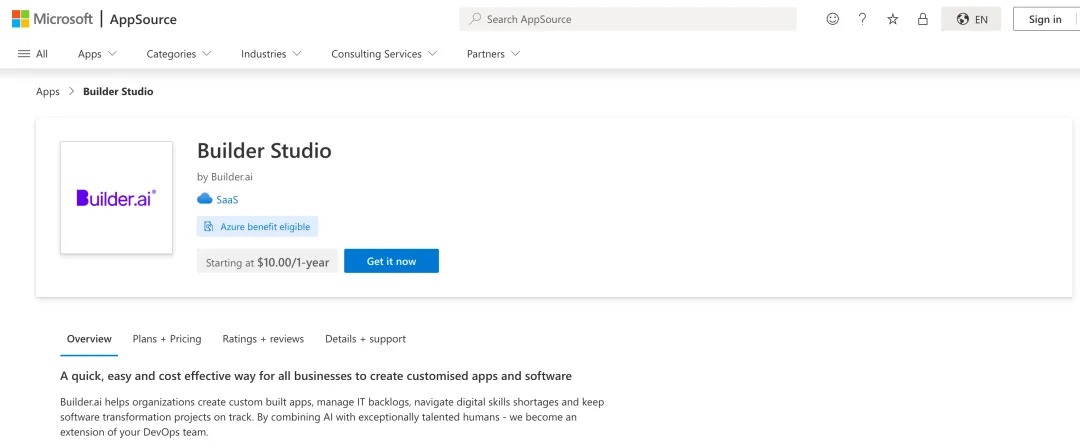The width and height of the screenshot is (1080, 448).
Task: Click the Builder.ai logo thumbnail
Action: click(116, 198)
